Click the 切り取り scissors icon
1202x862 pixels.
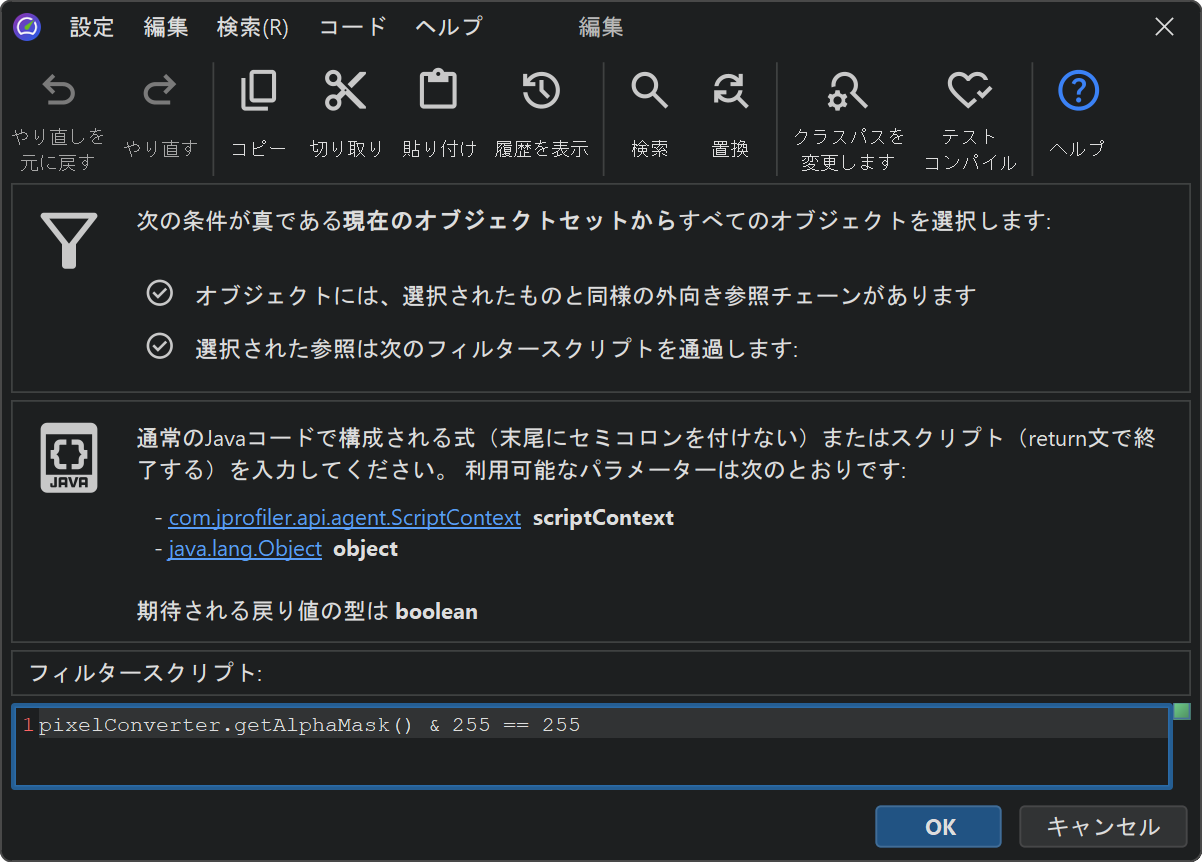click(x=346, y=91)
